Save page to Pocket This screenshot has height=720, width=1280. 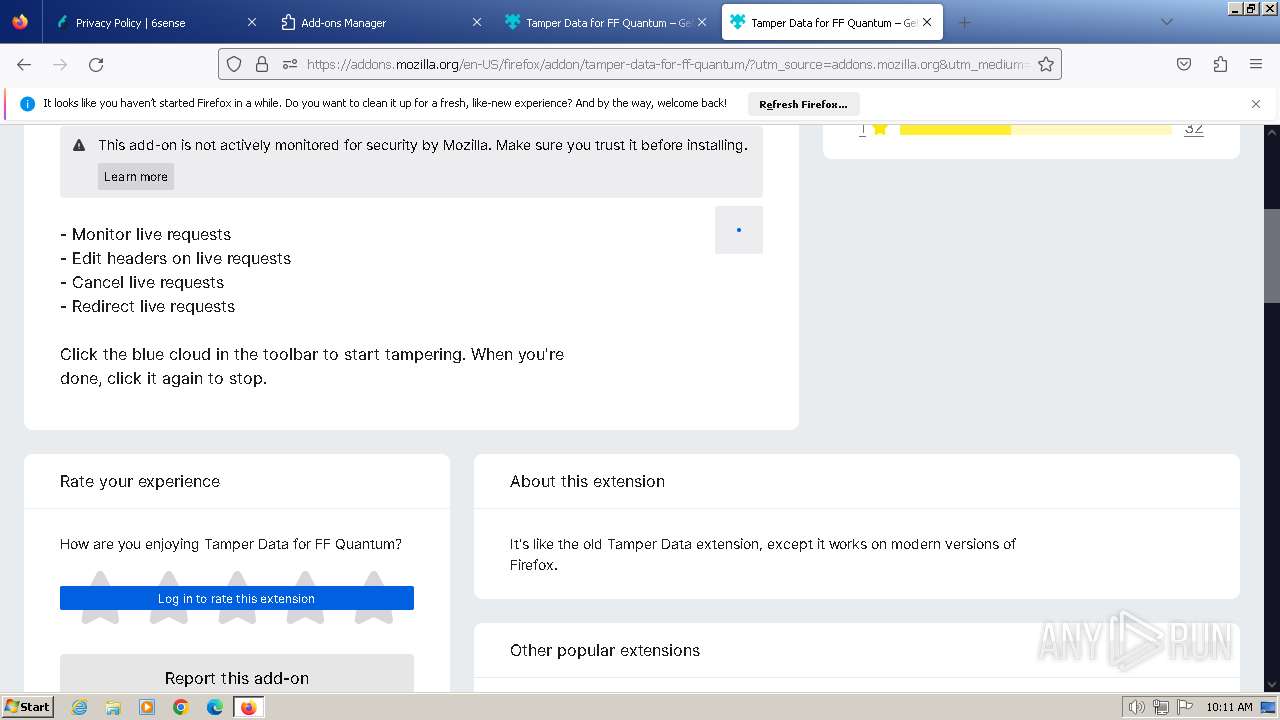pos(1184,64)
